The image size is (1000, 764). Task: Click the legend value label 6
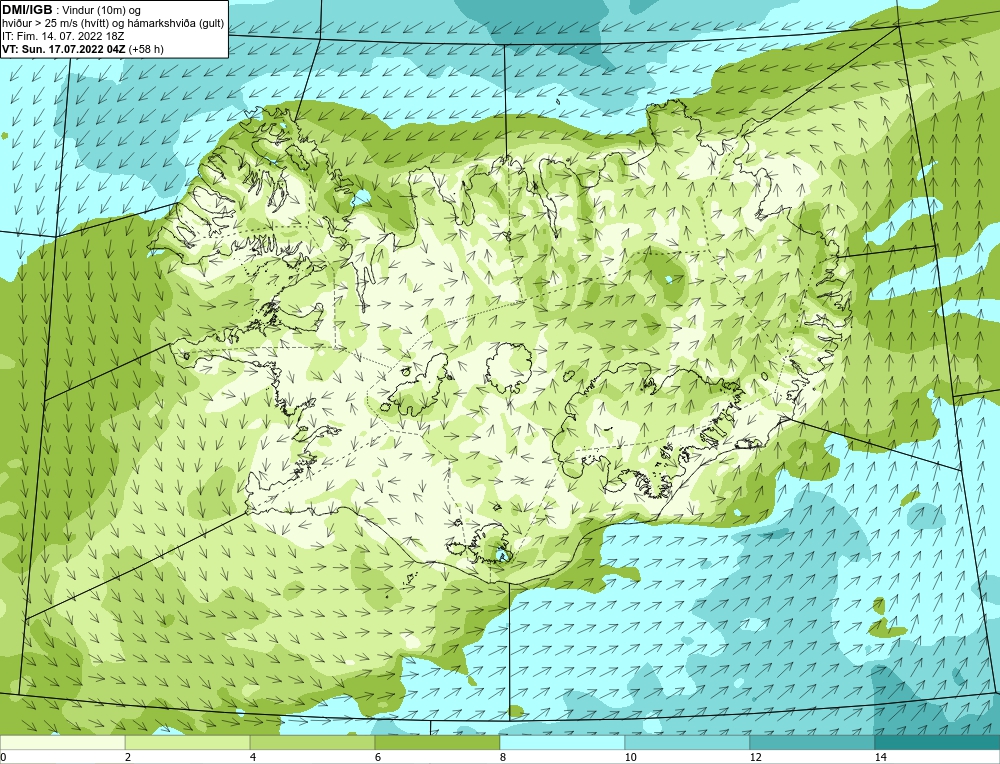(378, 757)
